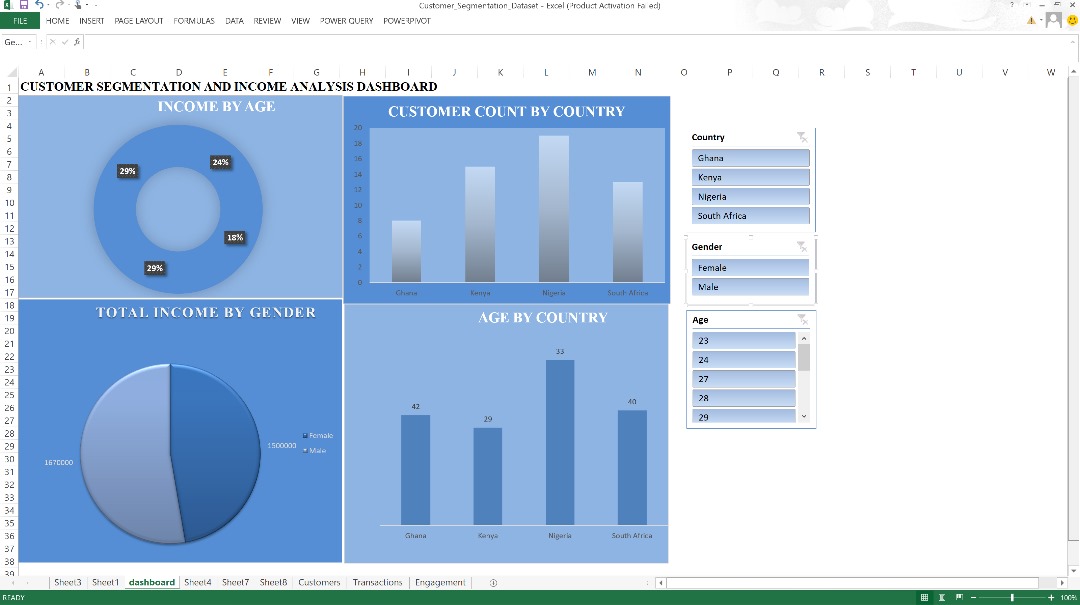Viewport: 1080px width, 605px height.
Task: Select row 10 header
Action: pos(10,203)
